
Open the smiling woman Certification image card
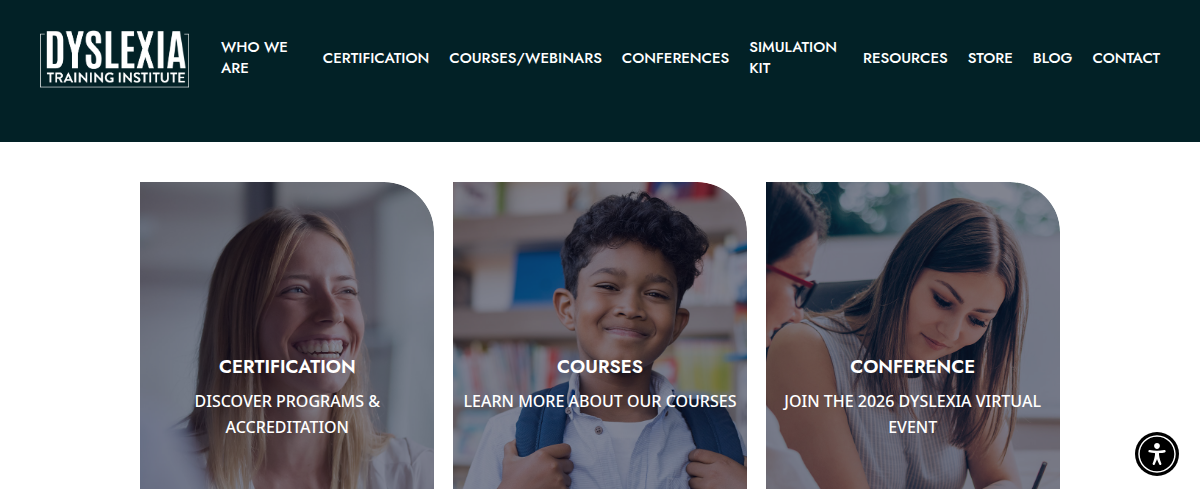tap(287, 335)
